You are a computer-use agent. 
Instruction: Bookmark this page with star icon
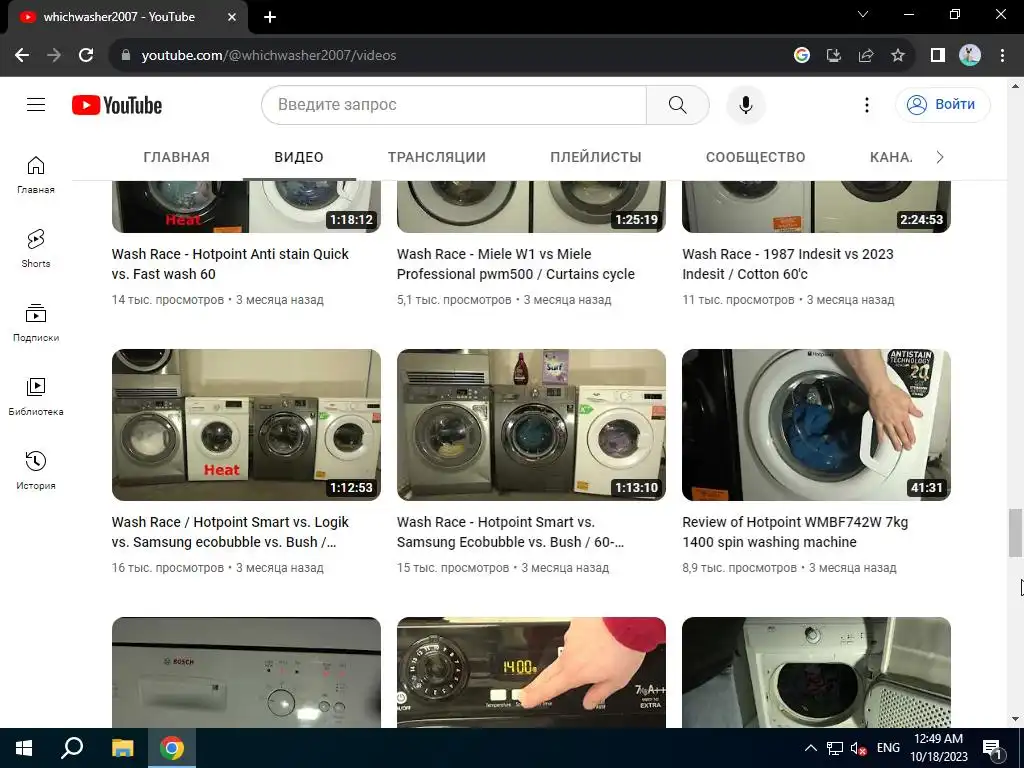tap(898, 55)
